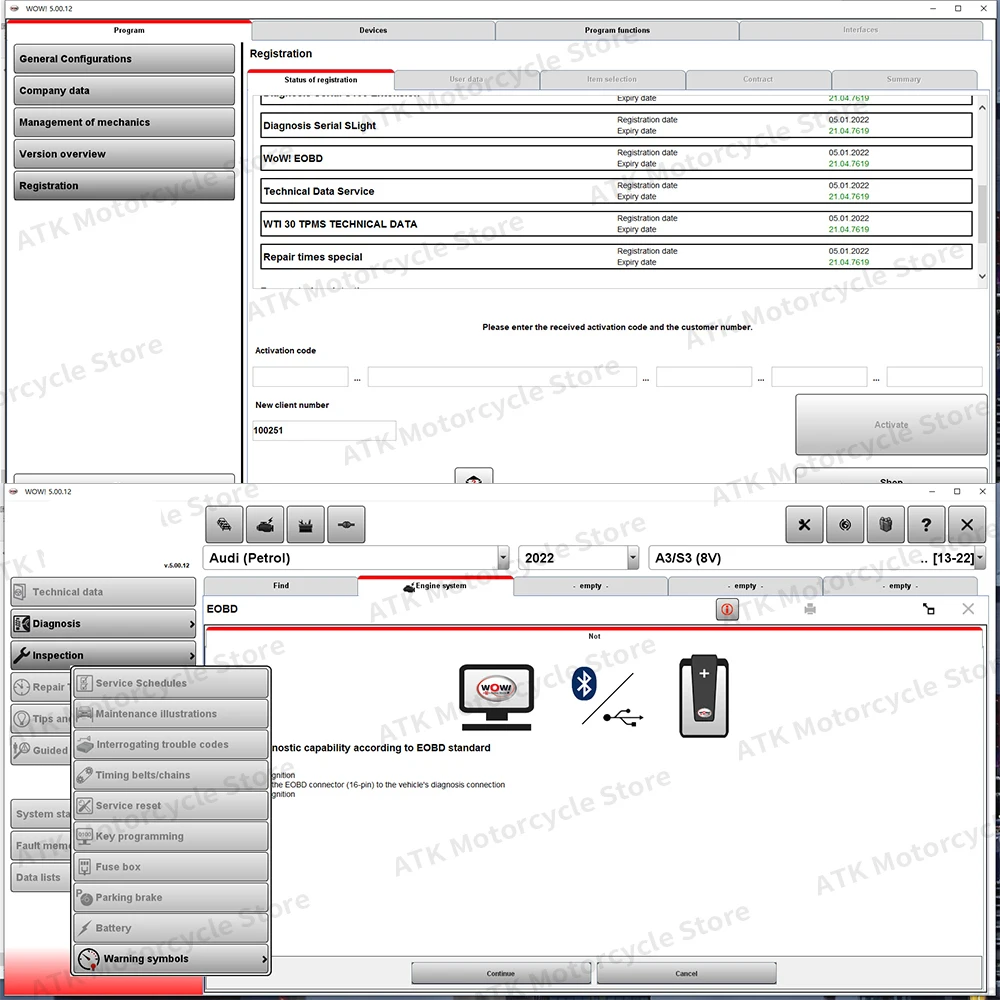Click the first Activation code input field
The width and height of the screenshot is (1000, 1000).
(x=300, y=376)
